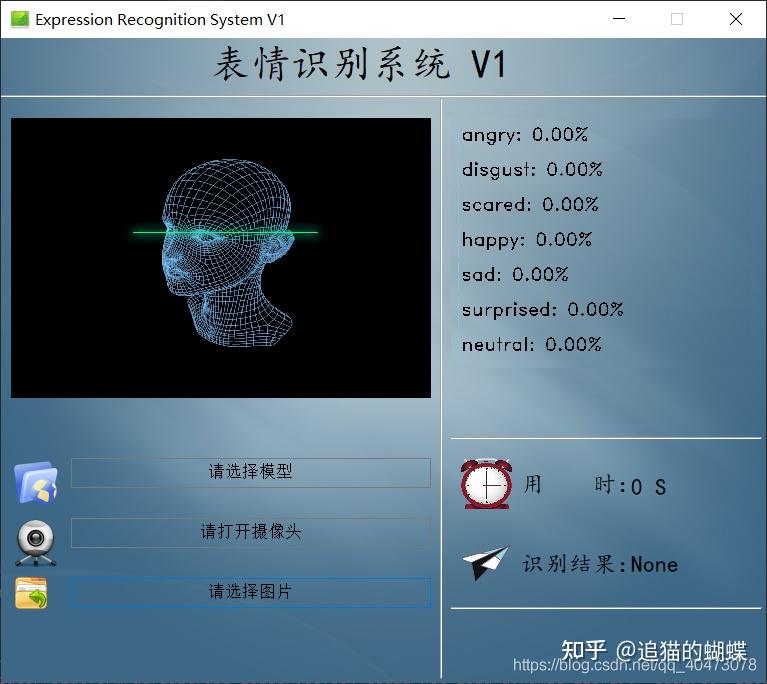Click the paper plane icon
The width and height of the screenshot is (767, 684).
click(486, 563)
